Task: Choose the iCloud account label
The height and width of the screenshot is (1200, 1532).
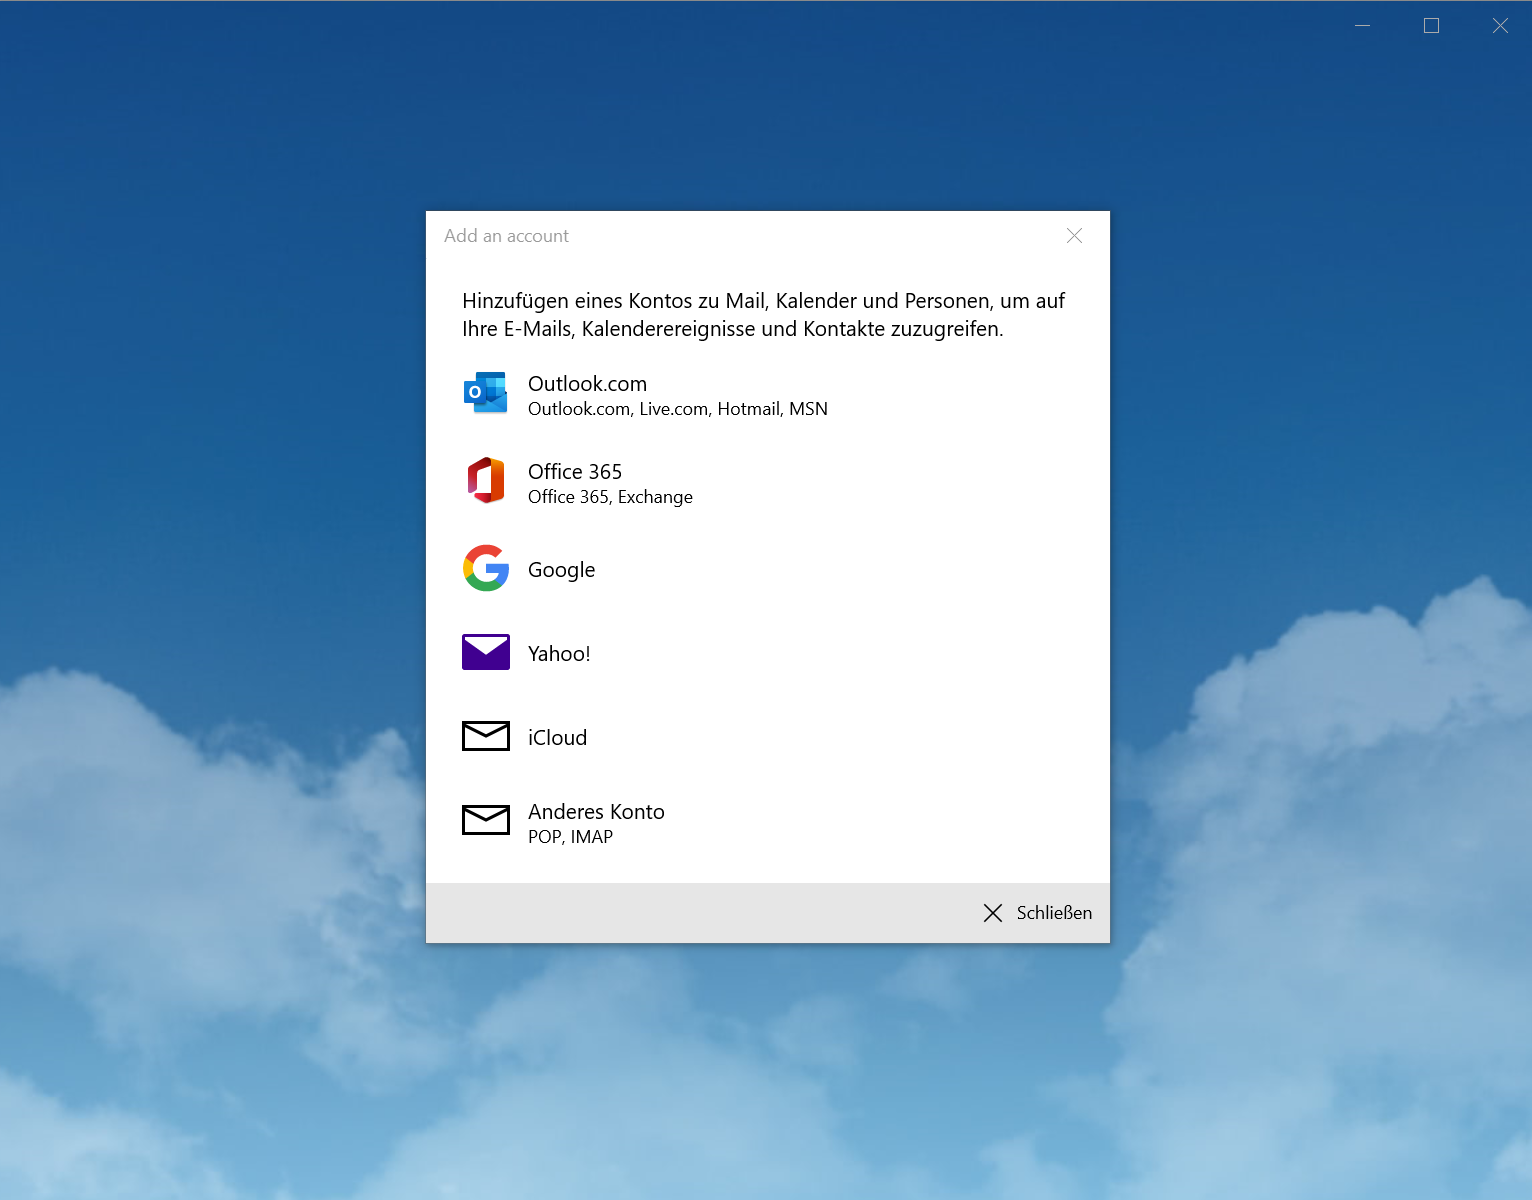Action: click(557, 737)
